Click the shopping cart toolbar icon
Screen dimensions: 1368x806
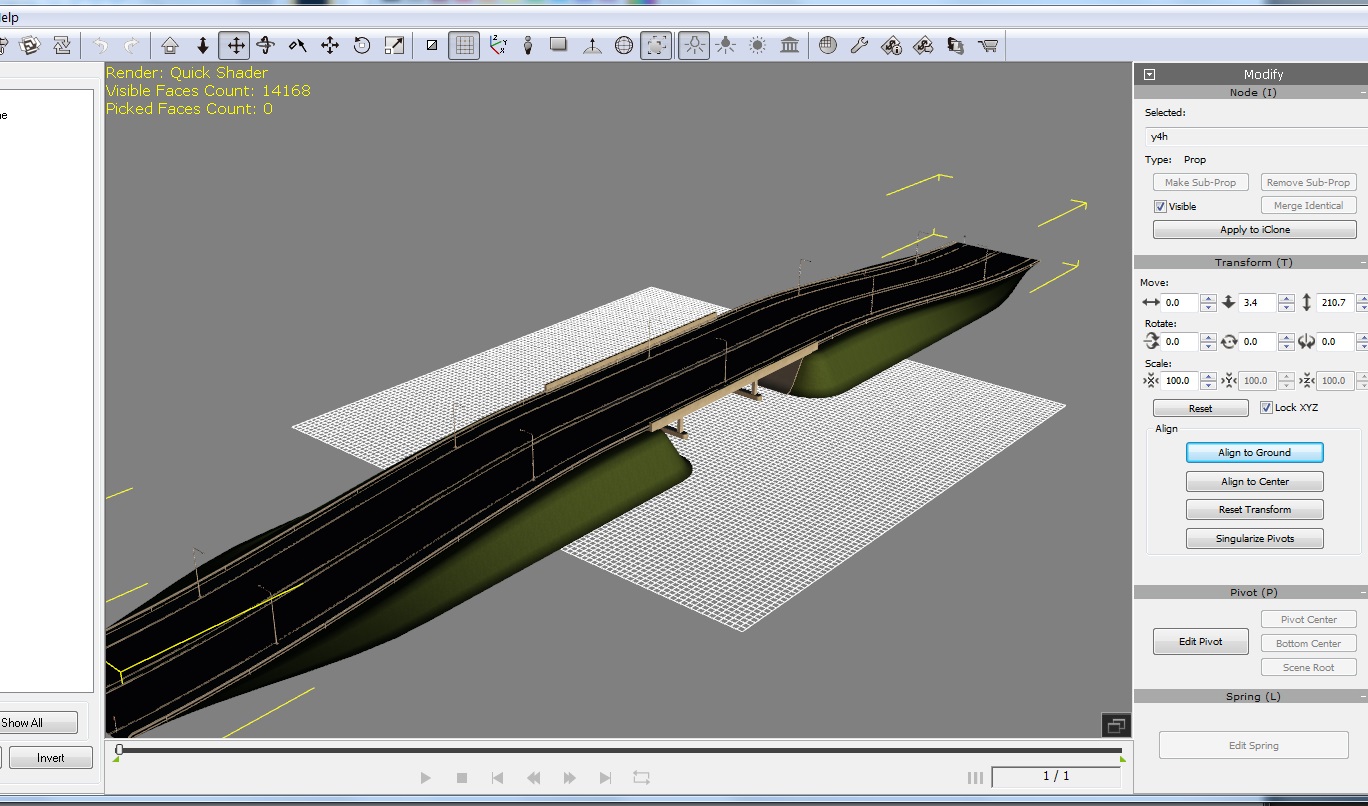[988, 45]
